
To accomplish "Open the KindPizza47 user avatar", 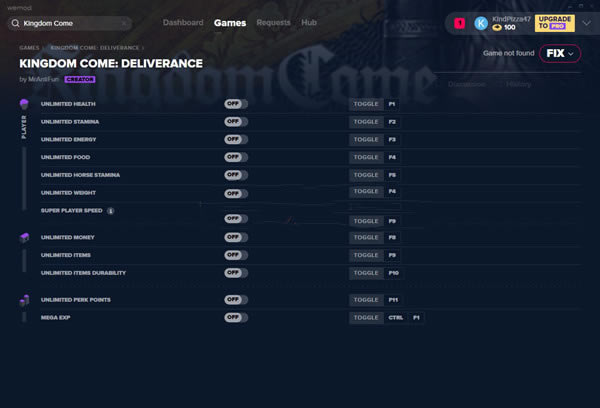I will (x=481, y=23).
